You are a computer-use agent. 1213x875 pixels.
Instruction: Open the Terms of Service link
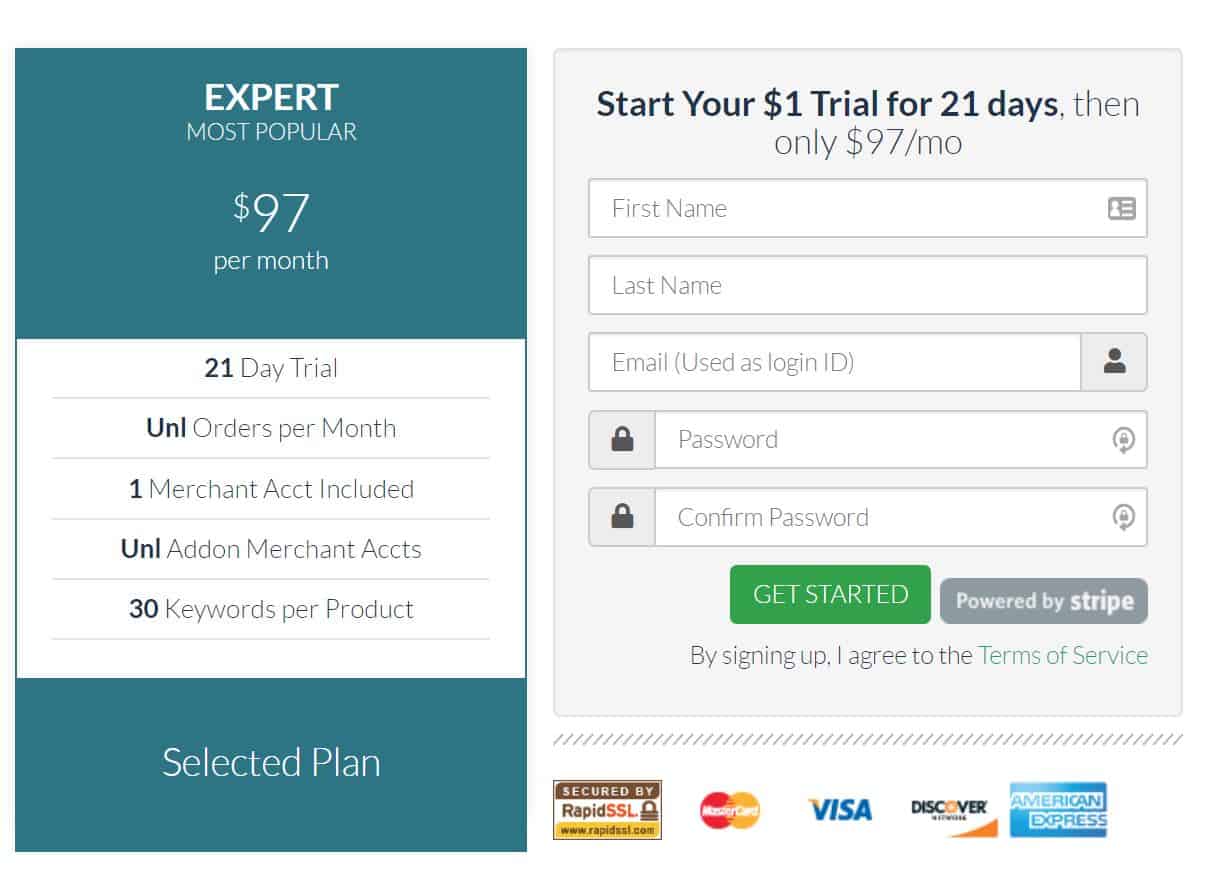point(1062,655)
